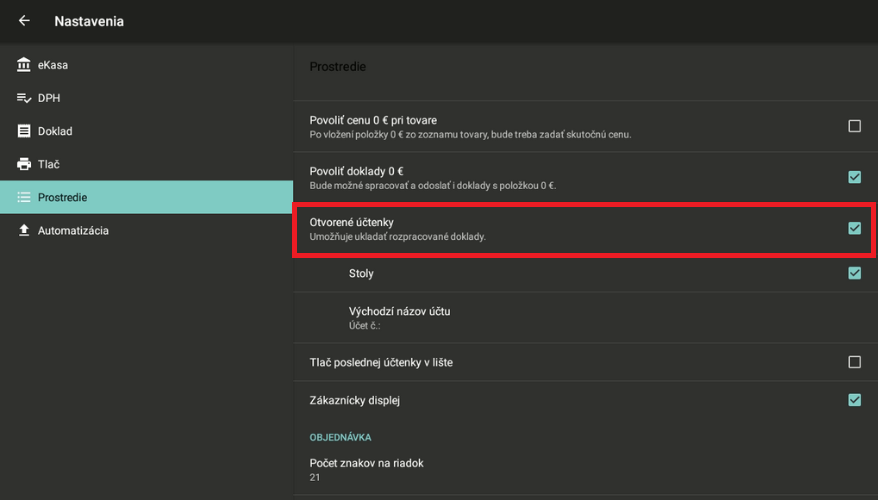This screenshot has width=878, height=500.
Task: Uncheck the 'Stoly' checkbox
Action: (854, 273)
